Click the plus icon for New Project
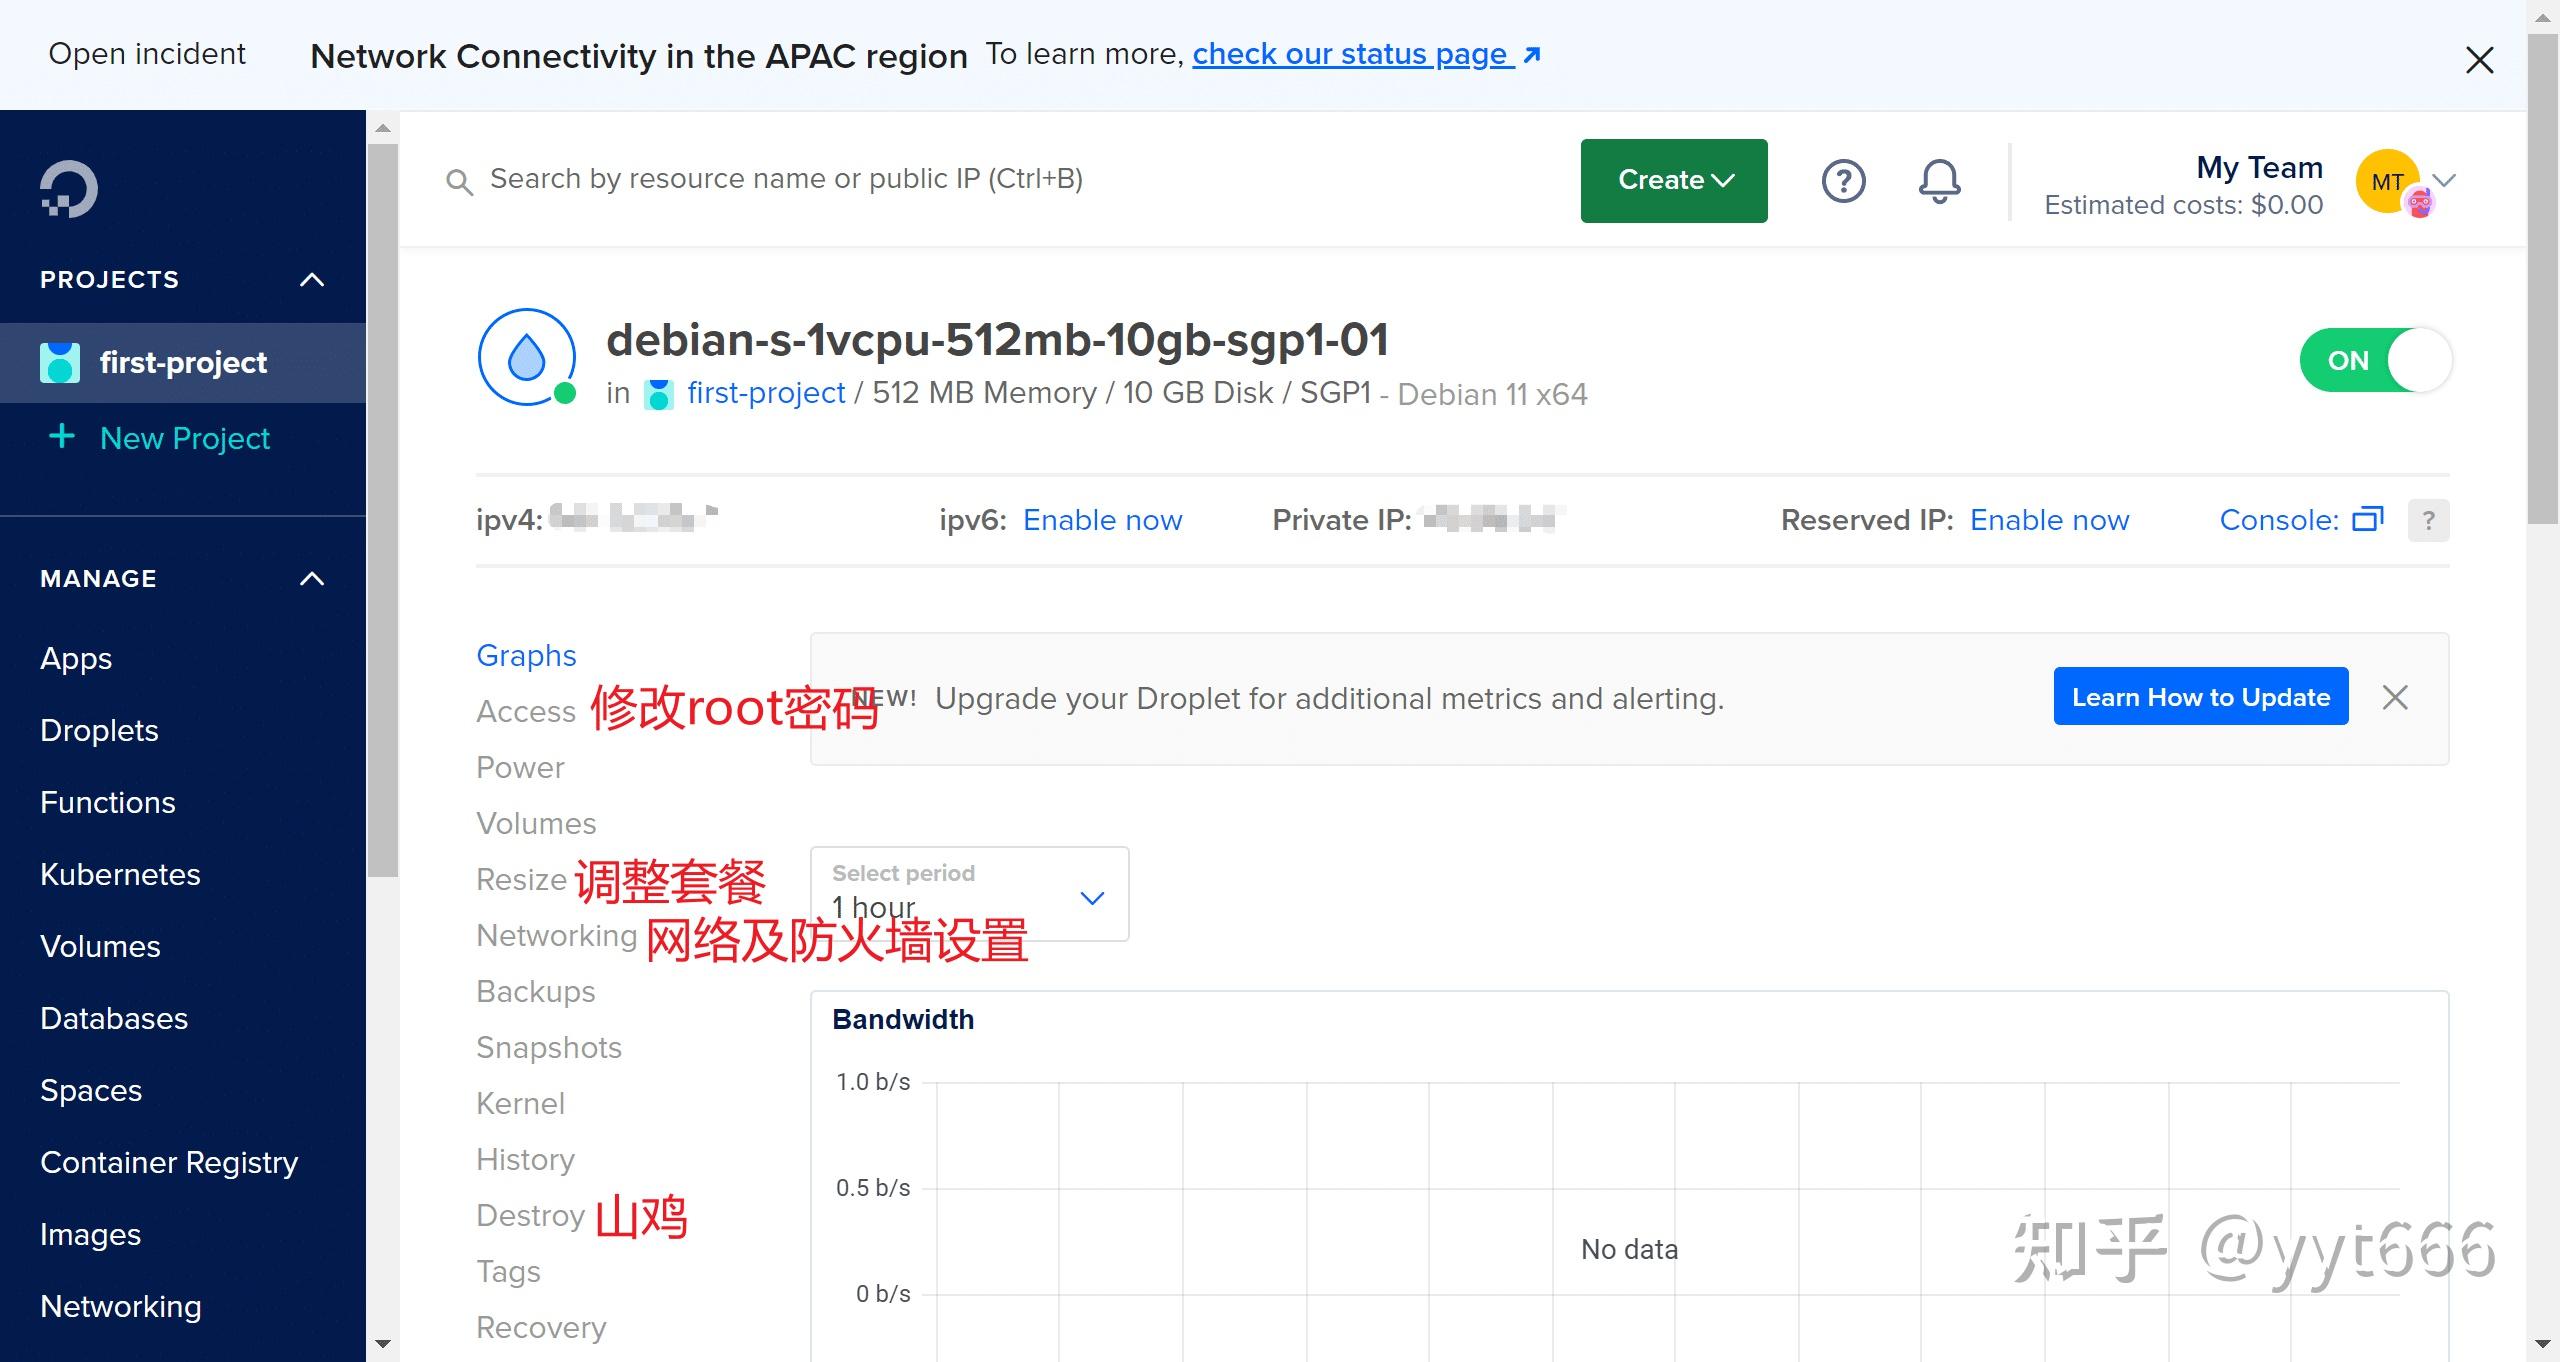 61,437
